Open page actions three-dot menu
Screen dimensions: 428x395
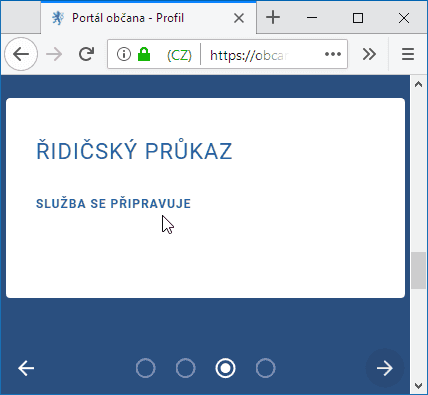[333, 54]
